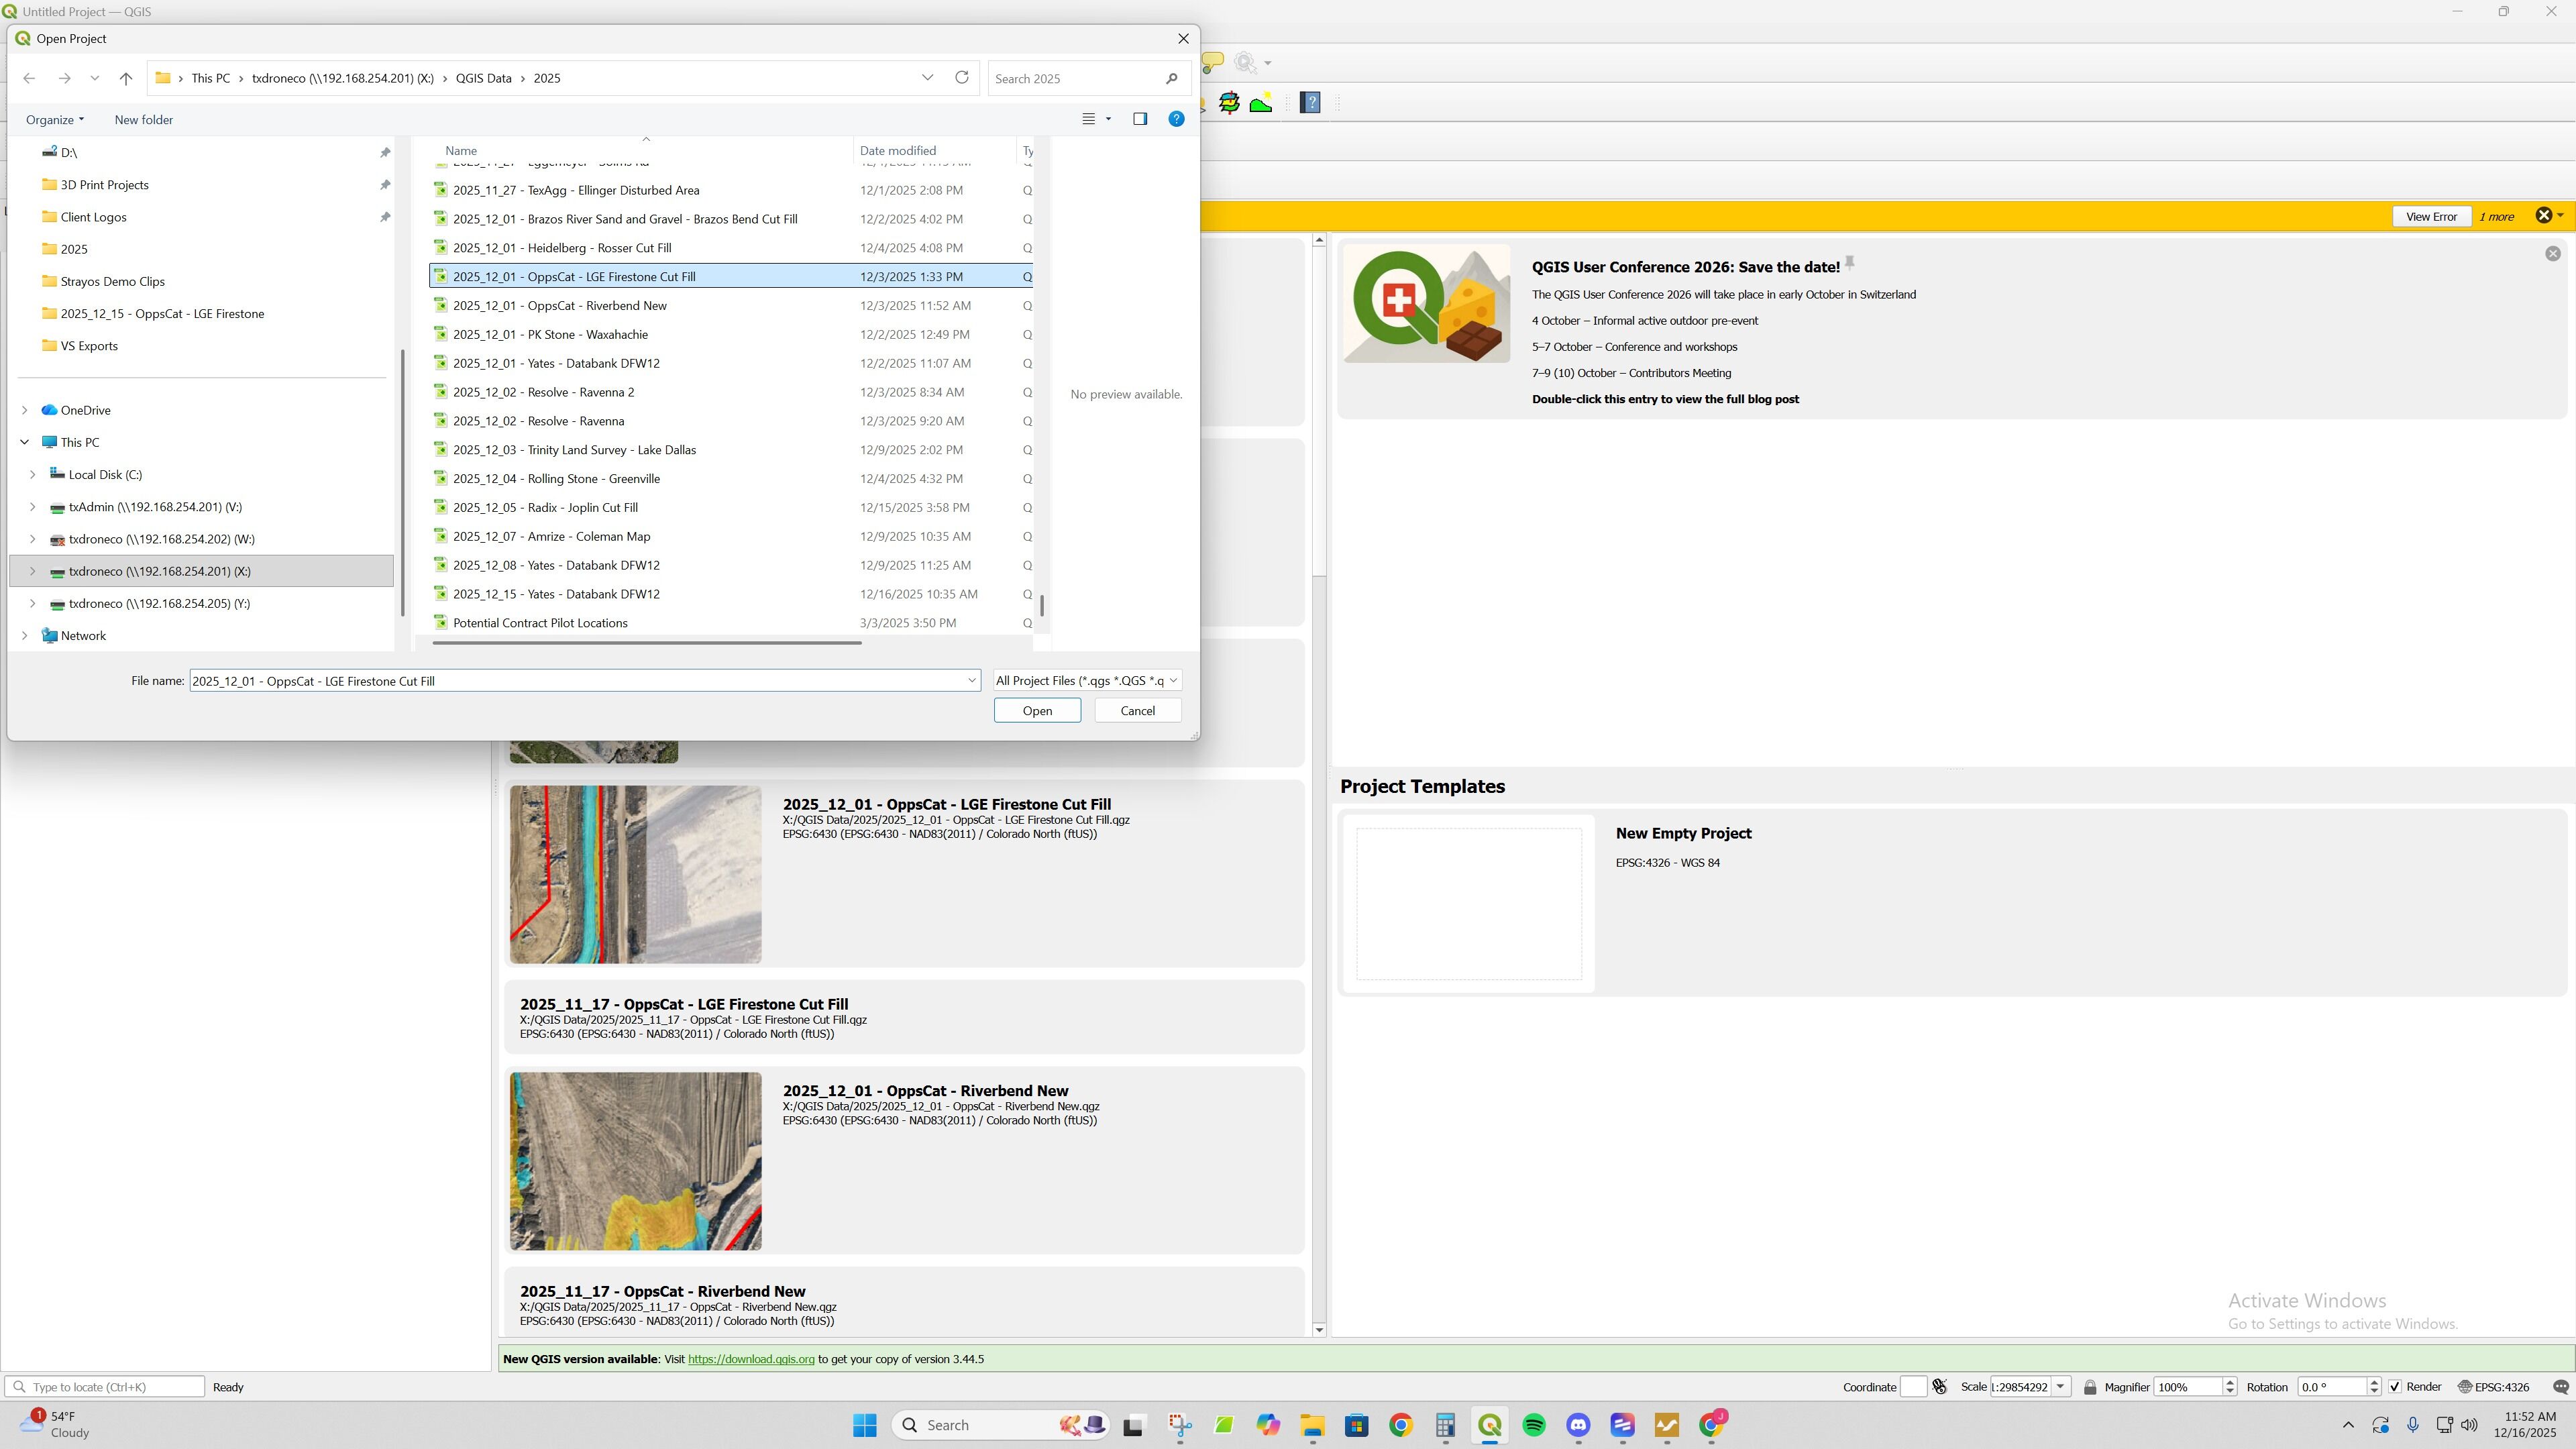This screenshot has height=1449, width=2576.
Task: Go back in the Open Project dialog
Action: [x=29, y=78]
